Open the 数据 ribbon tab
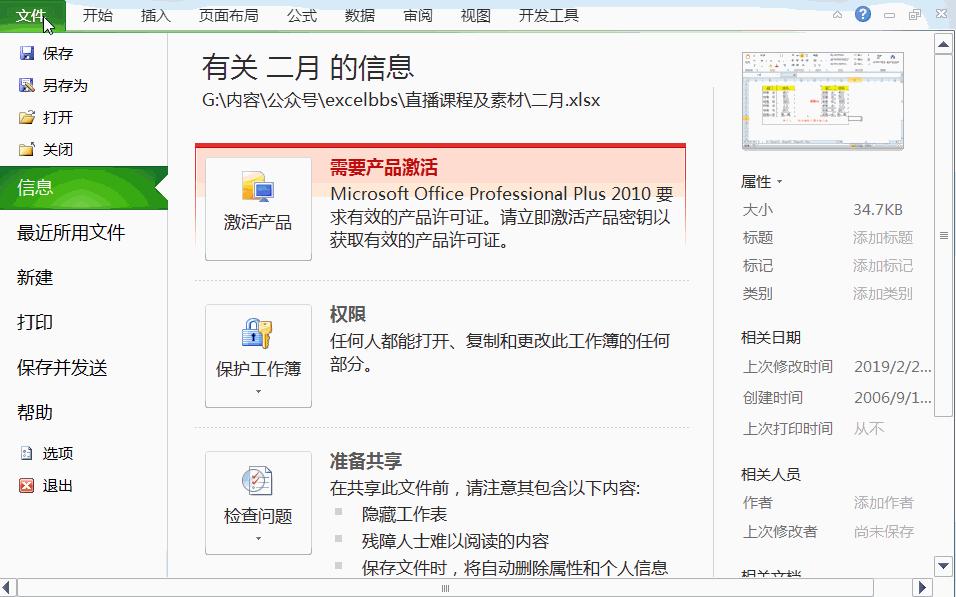The height and width of the screenshot is (597, 956). (359, 15)
